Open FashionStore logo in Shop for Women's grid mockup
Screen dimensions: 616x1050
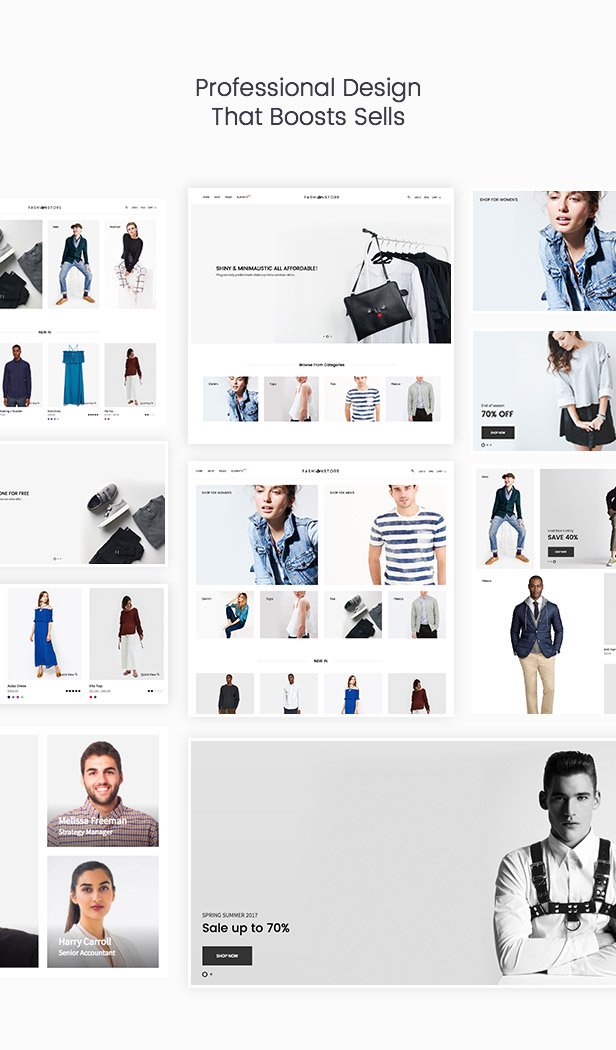[321, 471]
